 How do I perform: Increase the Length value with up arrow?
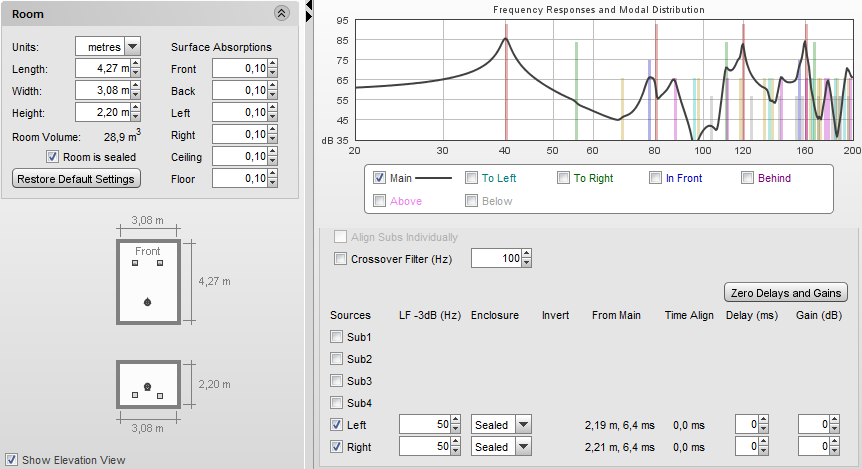[x=135, y=64]
